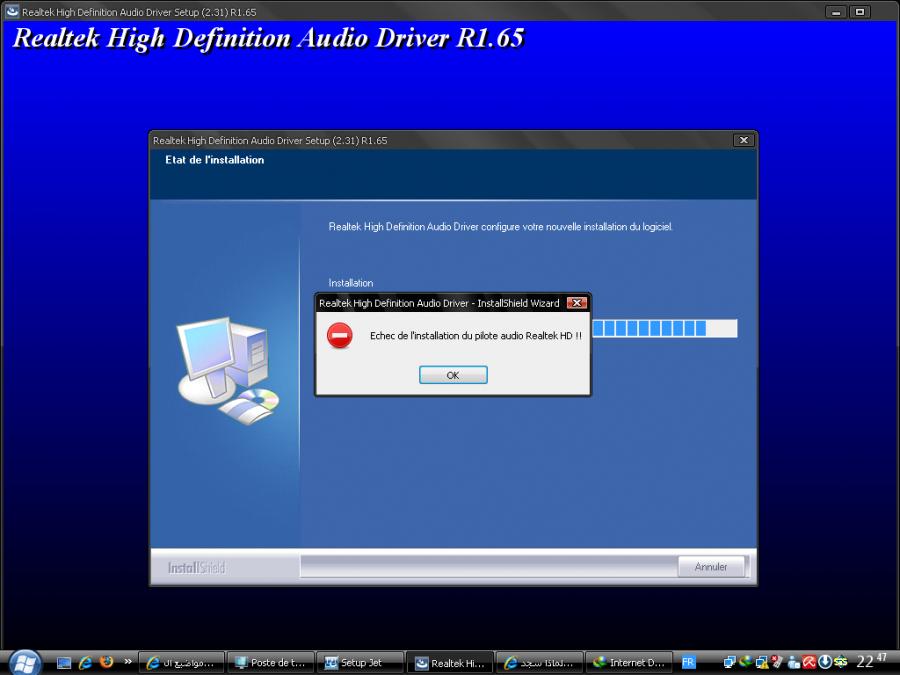
Task: Switch to the Setup Jet taskbar window
Action: [359, 662]
